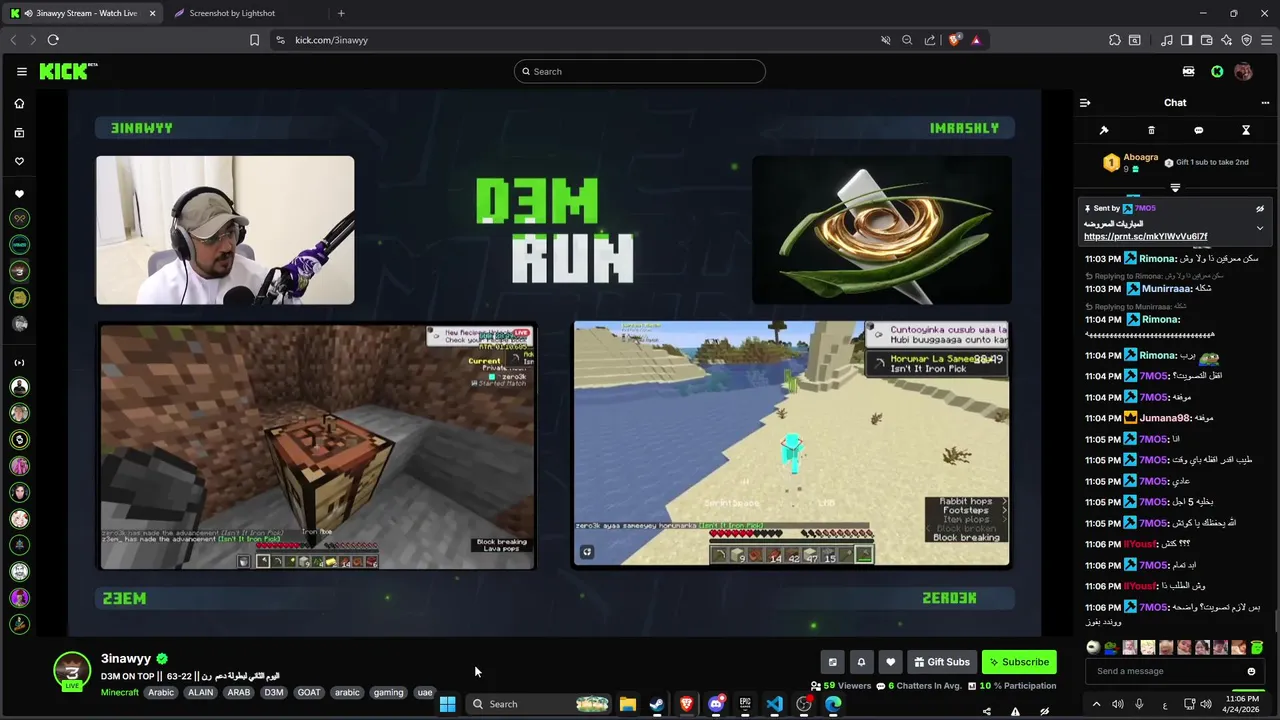Image resolution: width=1280 pixels, height=720 pixels.
Task: Show hidden system tray icons
Action: point(1096,704)
